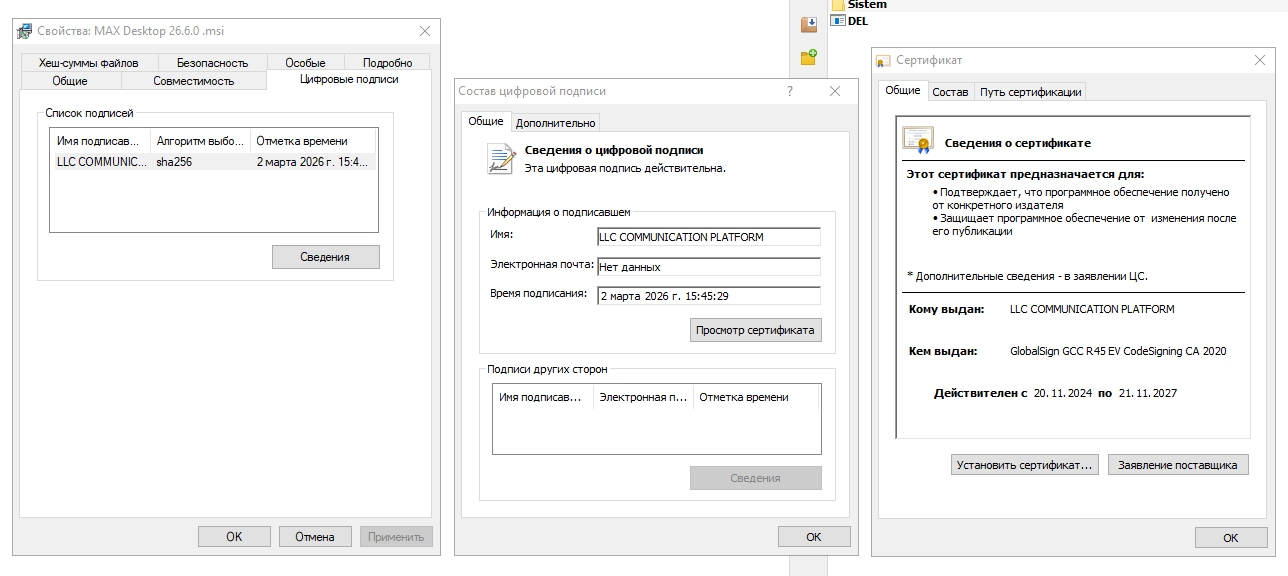Click Установить сертификат button
Viewport: 1288px width, 576px height.
(1025, 465)
